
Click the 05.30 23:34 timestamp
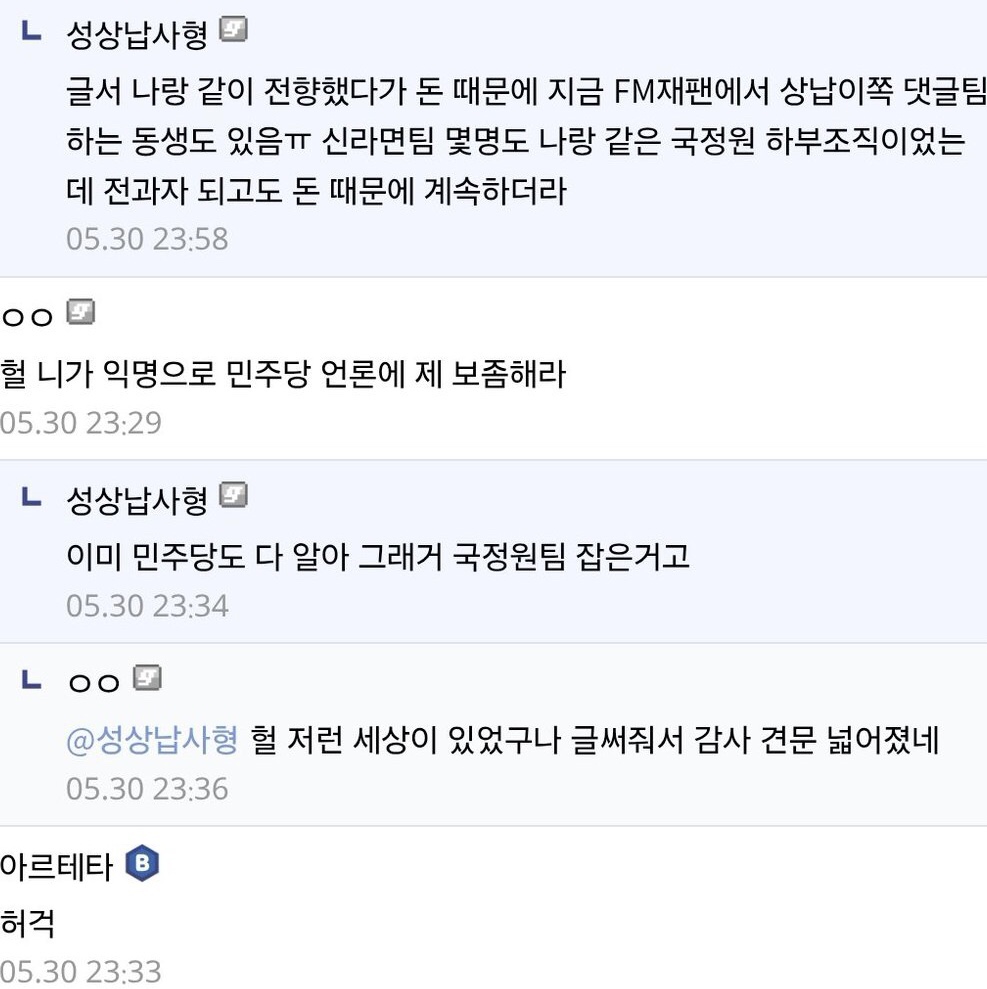pos(147,606)
